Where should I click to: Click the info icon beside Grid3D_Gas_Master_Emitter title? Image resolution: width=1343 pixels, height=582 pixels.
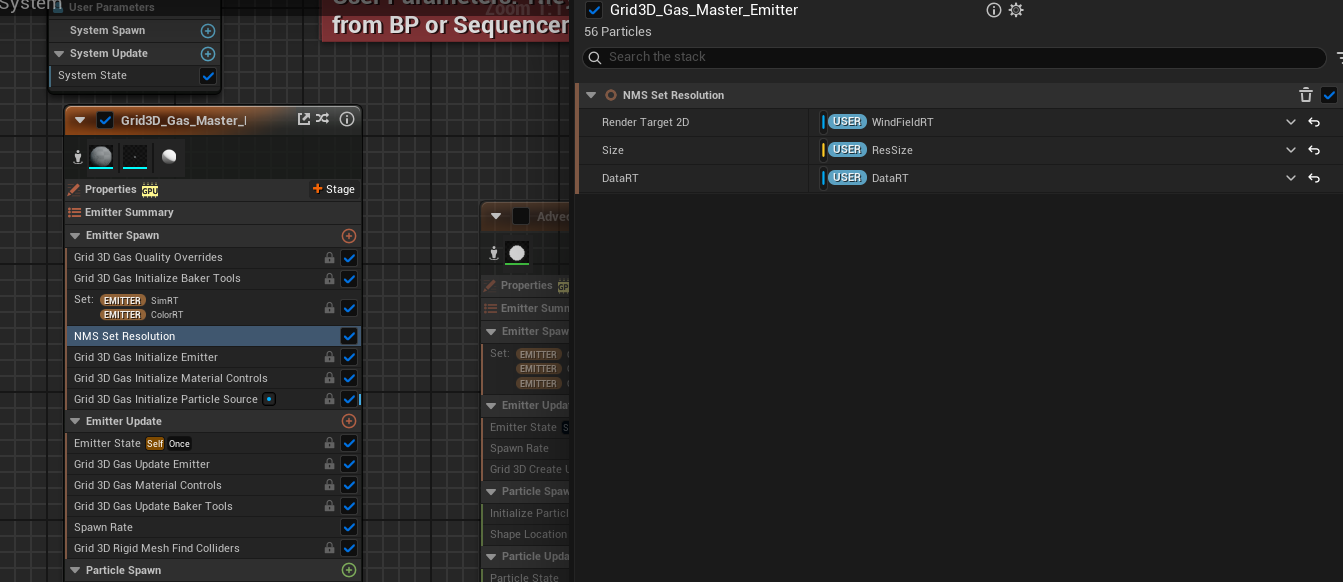[993, 10]
